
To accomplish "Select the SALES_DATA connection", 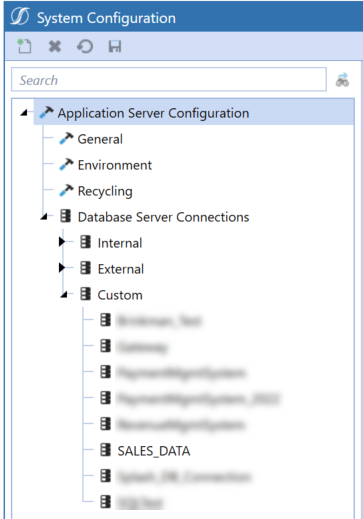I will [x=154, y=451].
